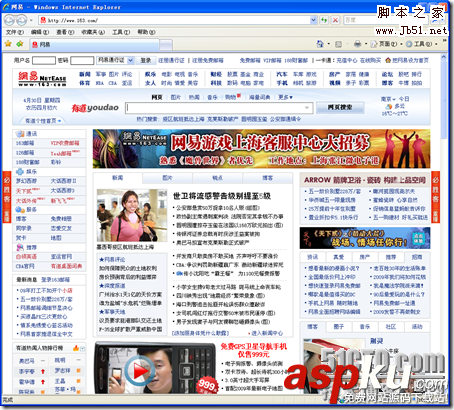Open the 网易通行证 login type dropdown
The width and height of the screenshot is (454, 410).
point(131,60)
